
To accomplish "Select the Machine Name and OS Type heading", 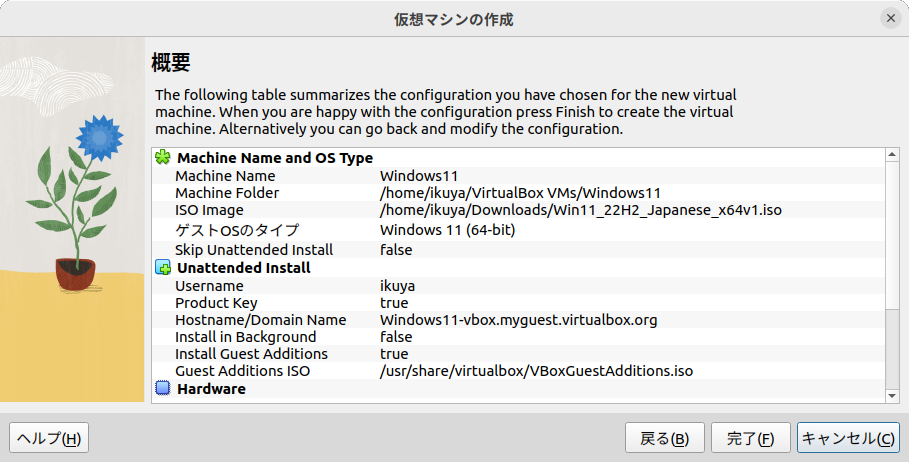I will click(275, 158).
